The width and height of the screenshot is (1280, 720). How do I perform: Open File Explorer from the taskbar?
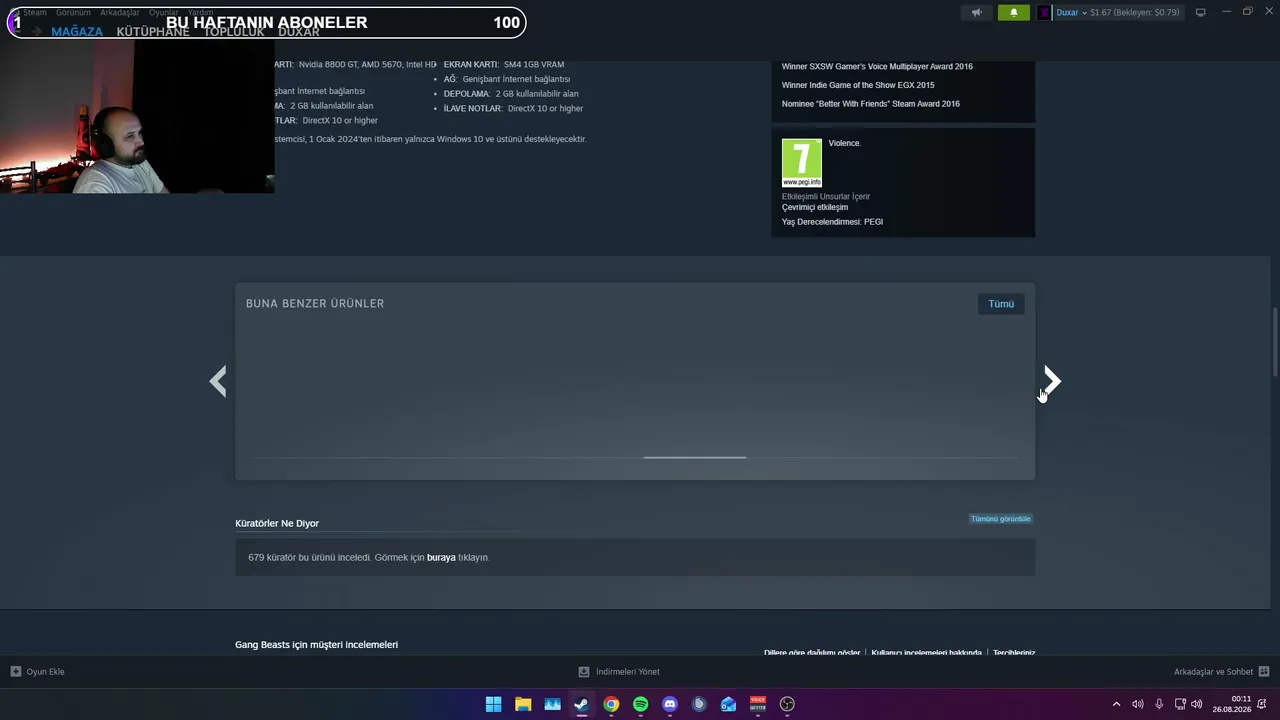click(x=523, y=704)
